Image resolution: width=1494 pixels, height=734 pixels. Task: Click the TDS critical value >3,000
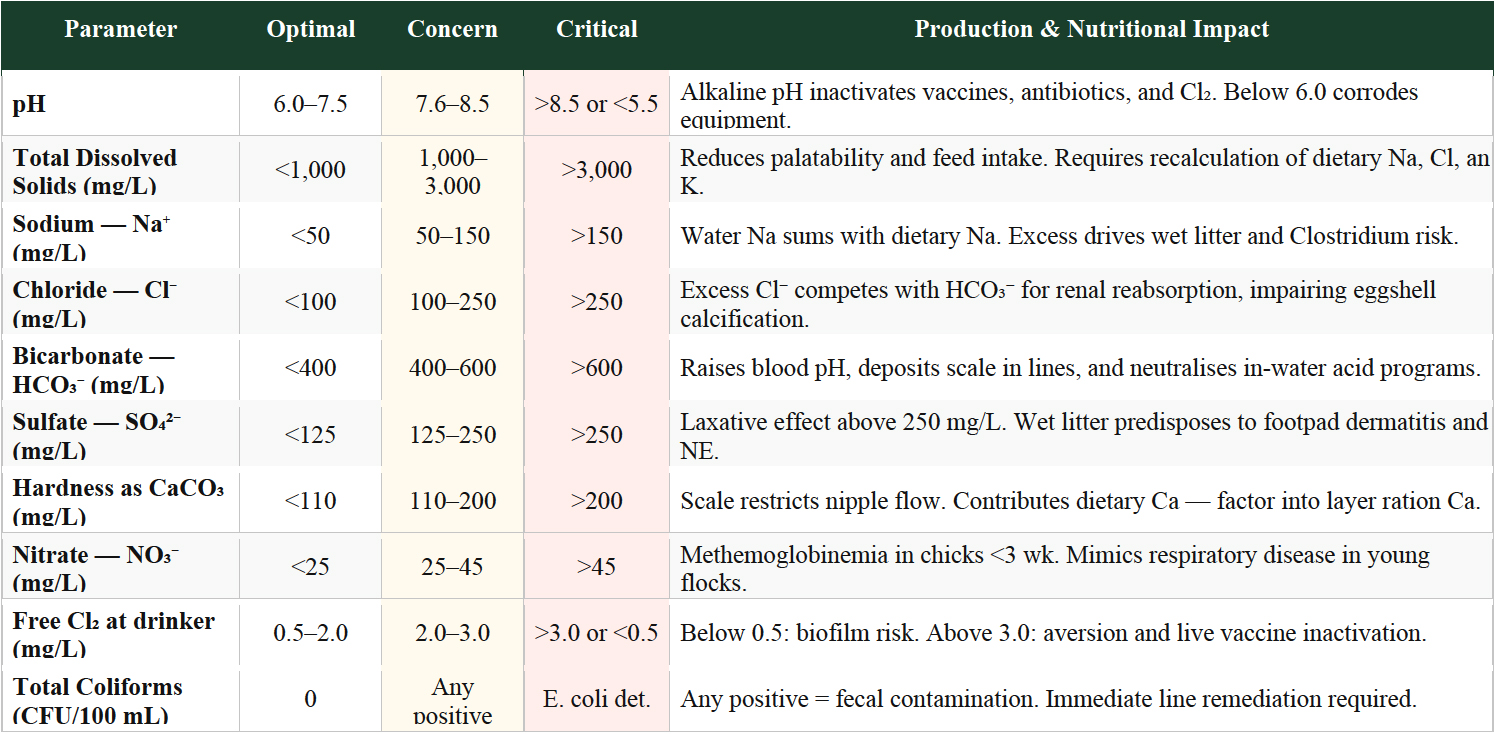coord(597,171)
